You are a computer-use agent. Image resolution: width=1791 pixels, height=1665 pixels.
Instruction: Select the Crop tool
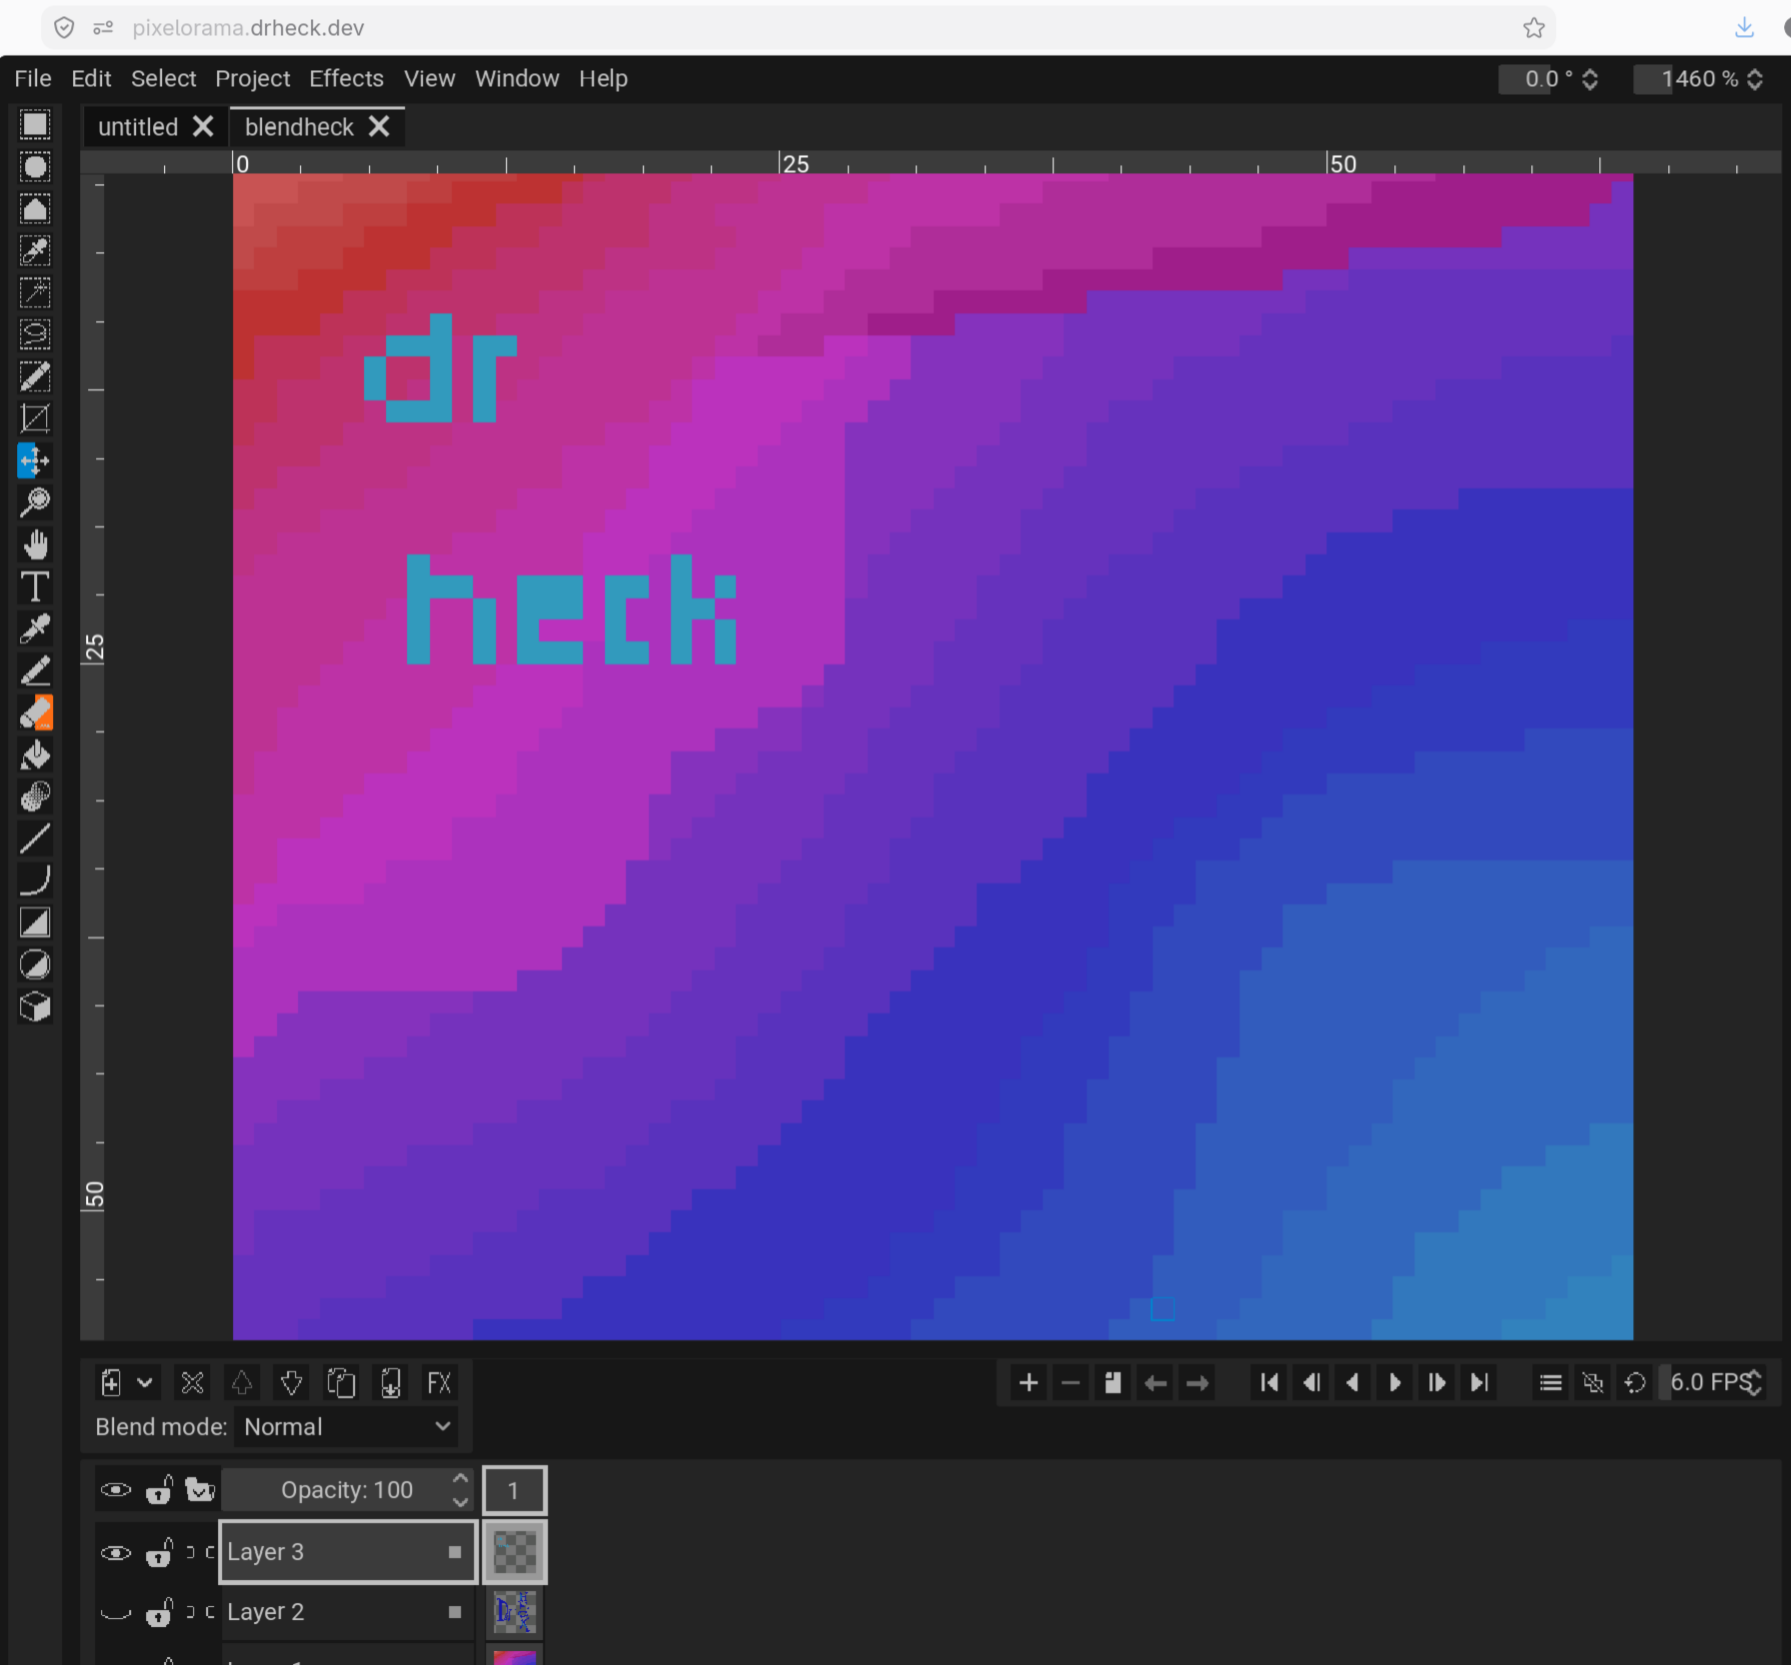coord(35,418)
